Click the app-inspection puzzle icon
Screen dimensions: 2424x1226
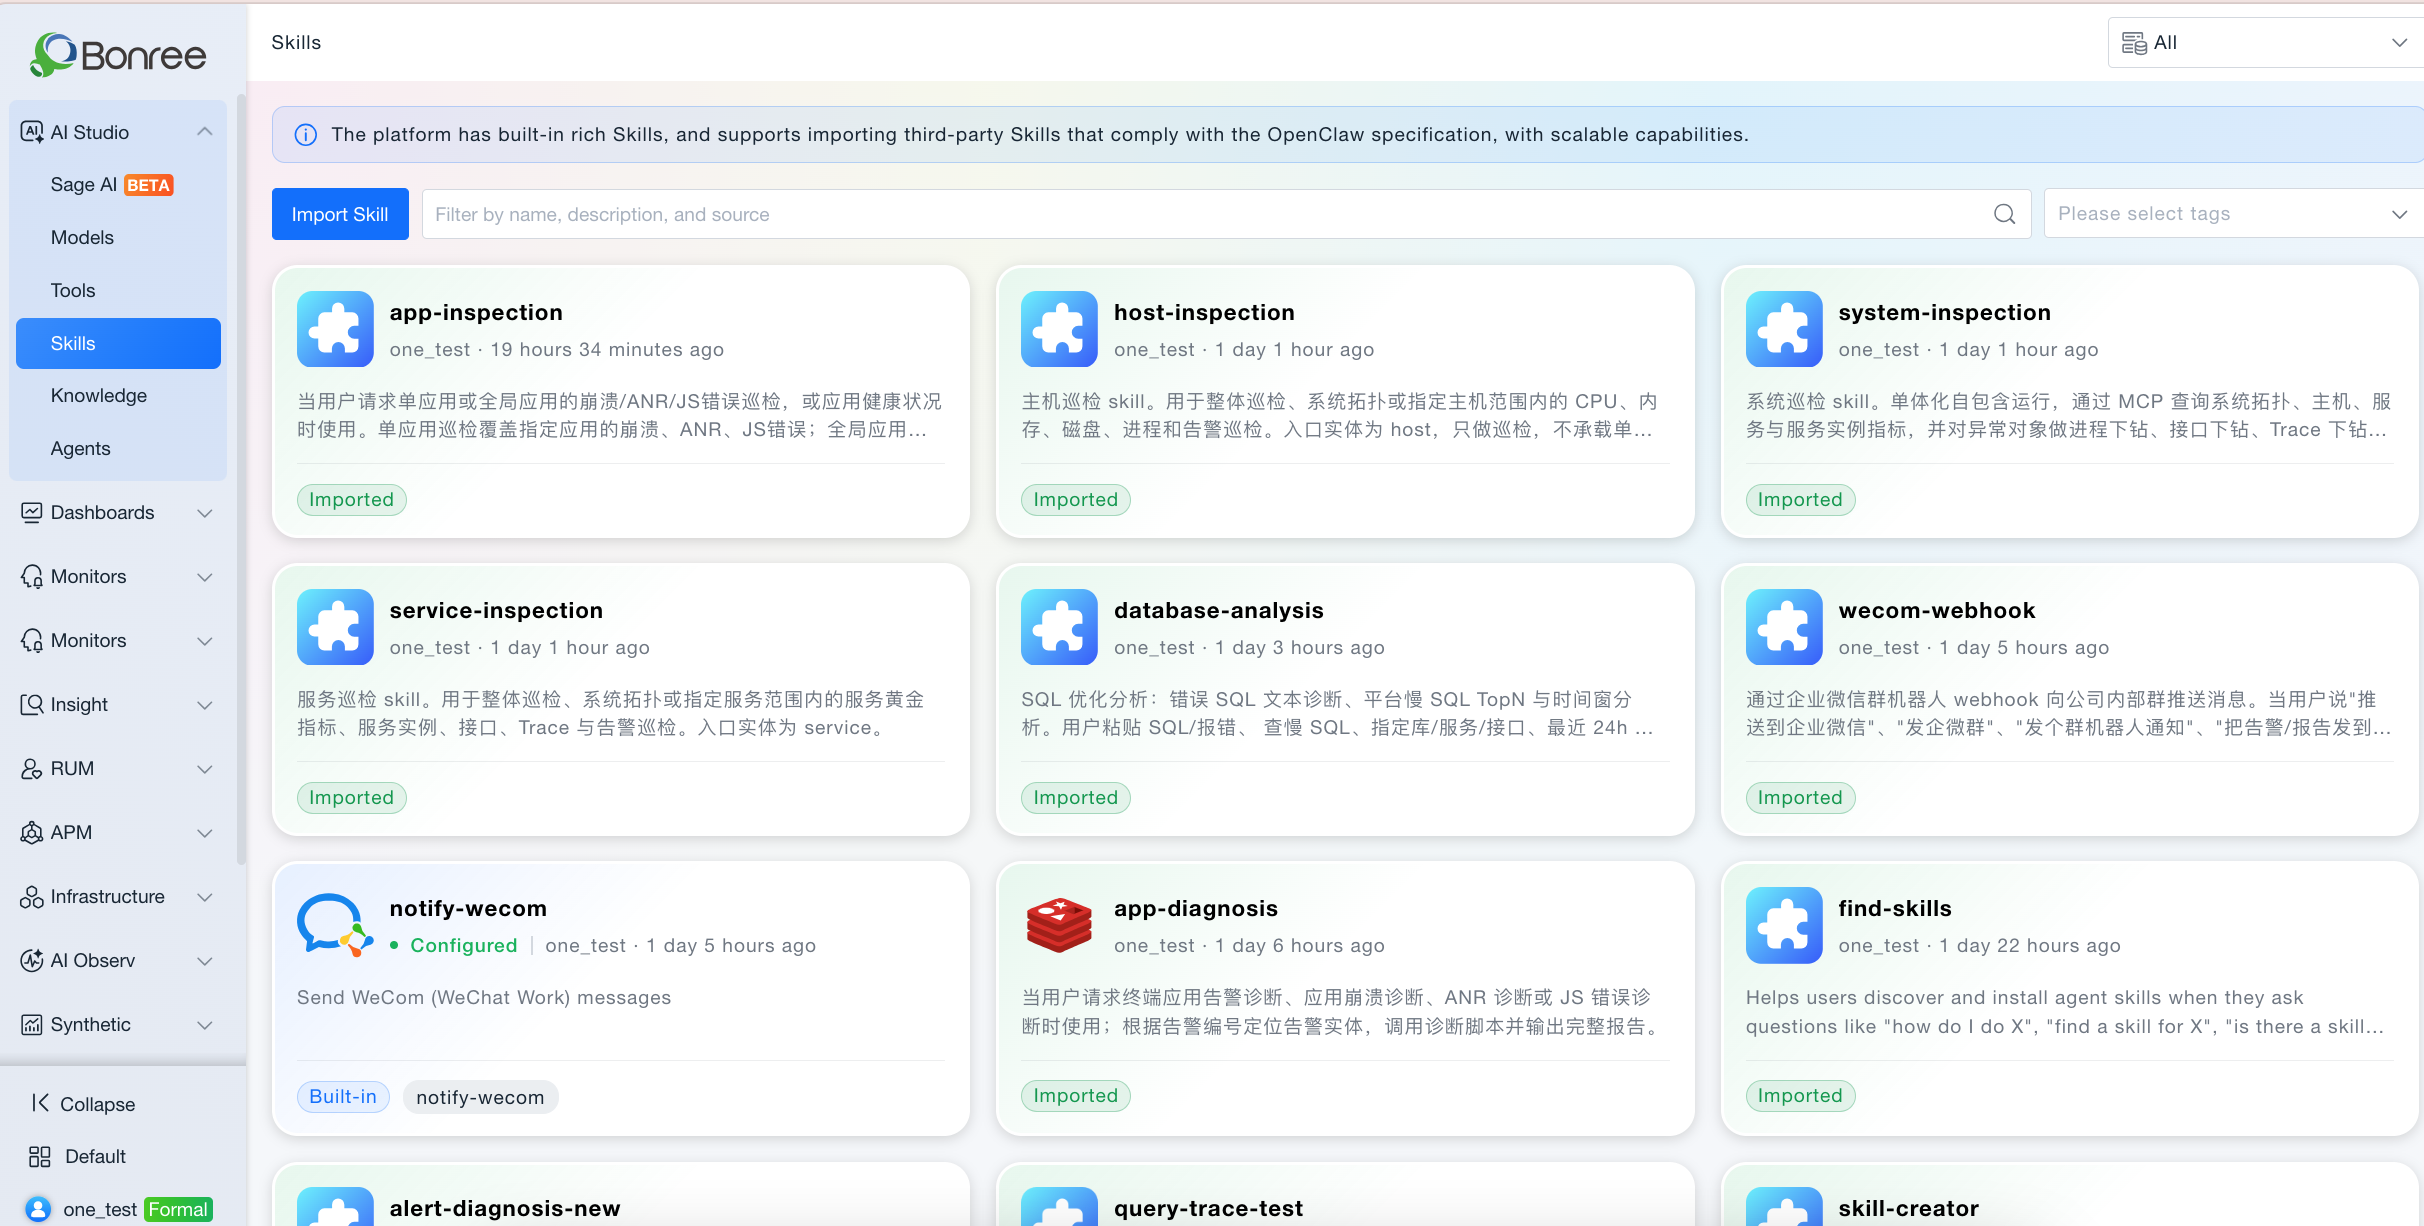[335, 329]
